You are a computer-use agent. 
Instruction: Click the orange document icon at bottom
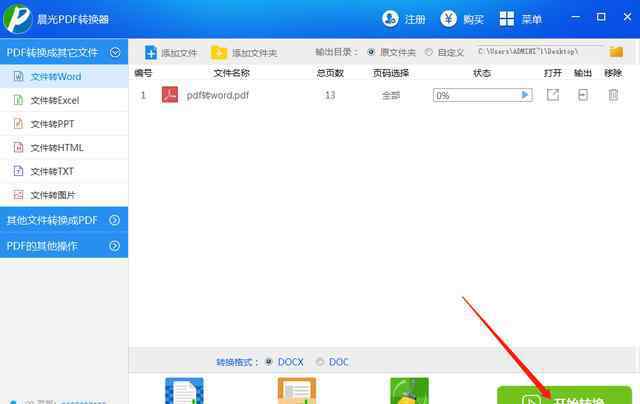(297, 391)
